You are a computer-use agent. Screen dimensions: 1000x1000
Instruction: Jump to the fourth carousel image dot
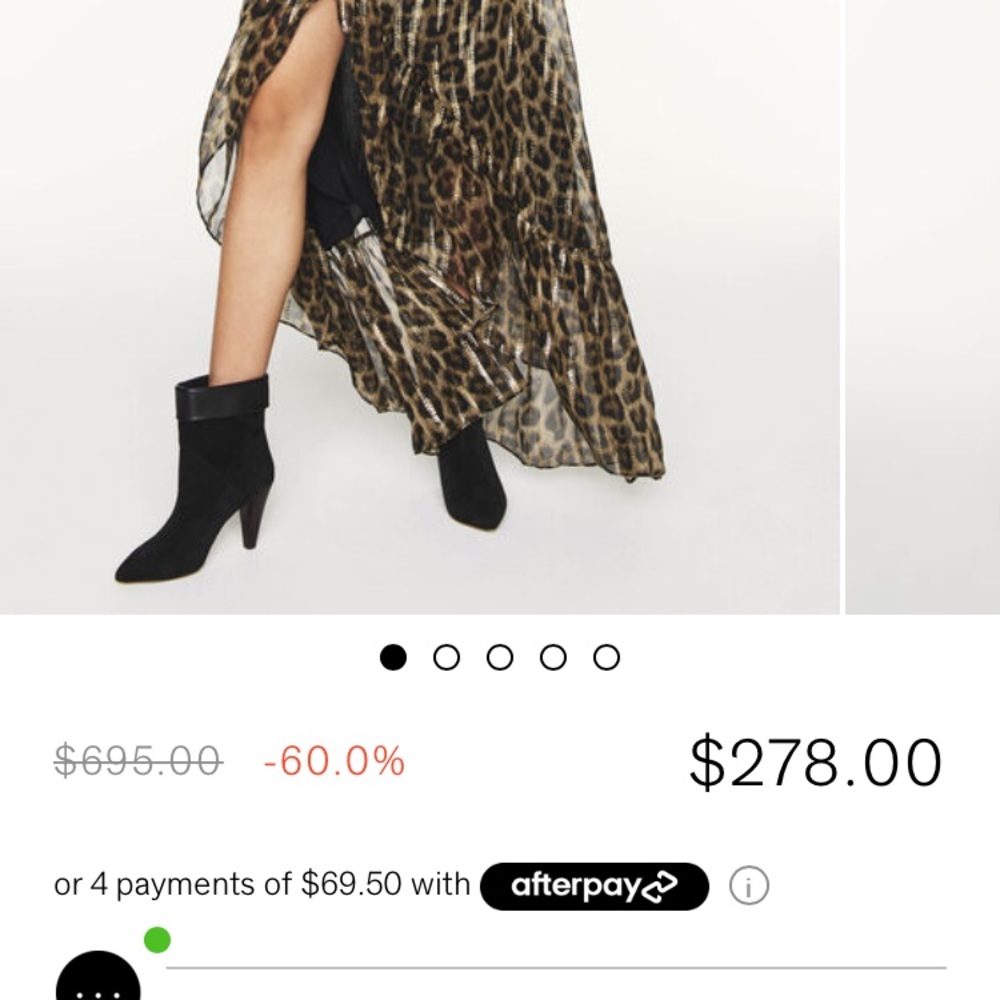tap(553, 657)
